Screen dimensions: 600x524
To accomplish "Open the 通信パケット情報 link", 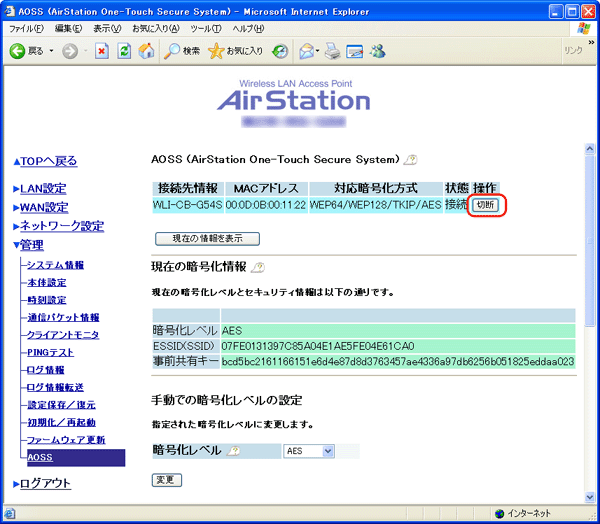I will tap(63, 317).
